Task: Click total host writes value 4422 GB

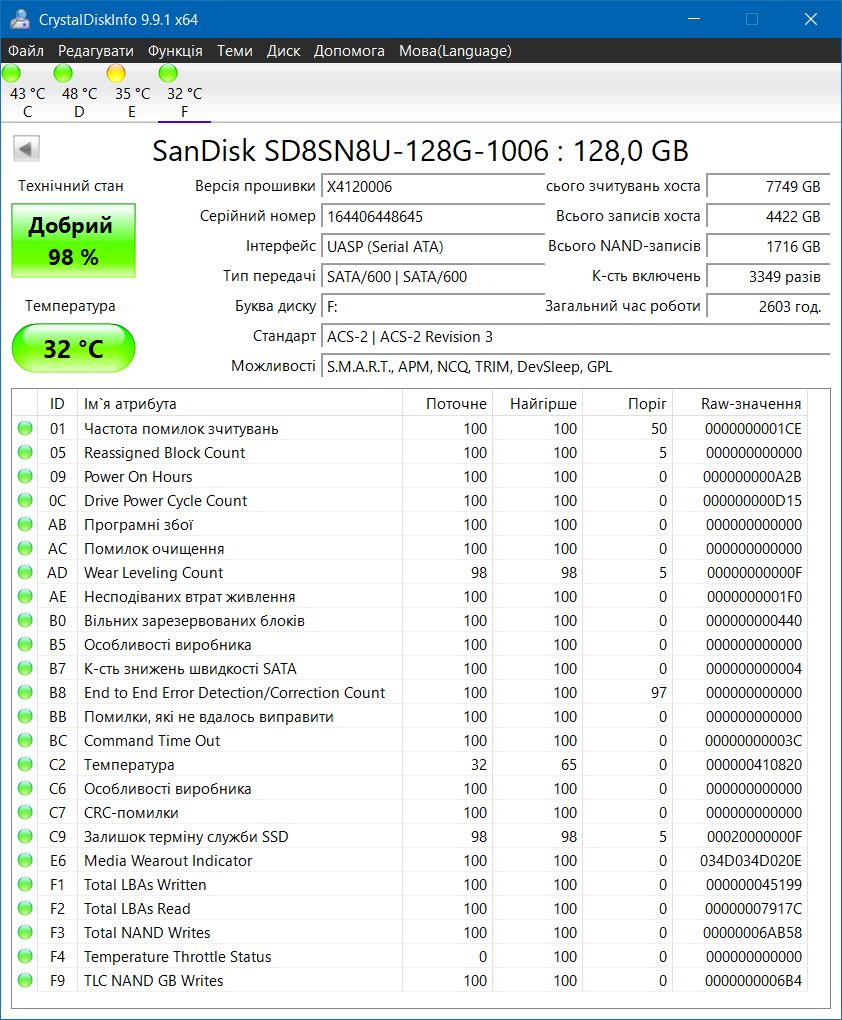Action: [x=768, y=217]
